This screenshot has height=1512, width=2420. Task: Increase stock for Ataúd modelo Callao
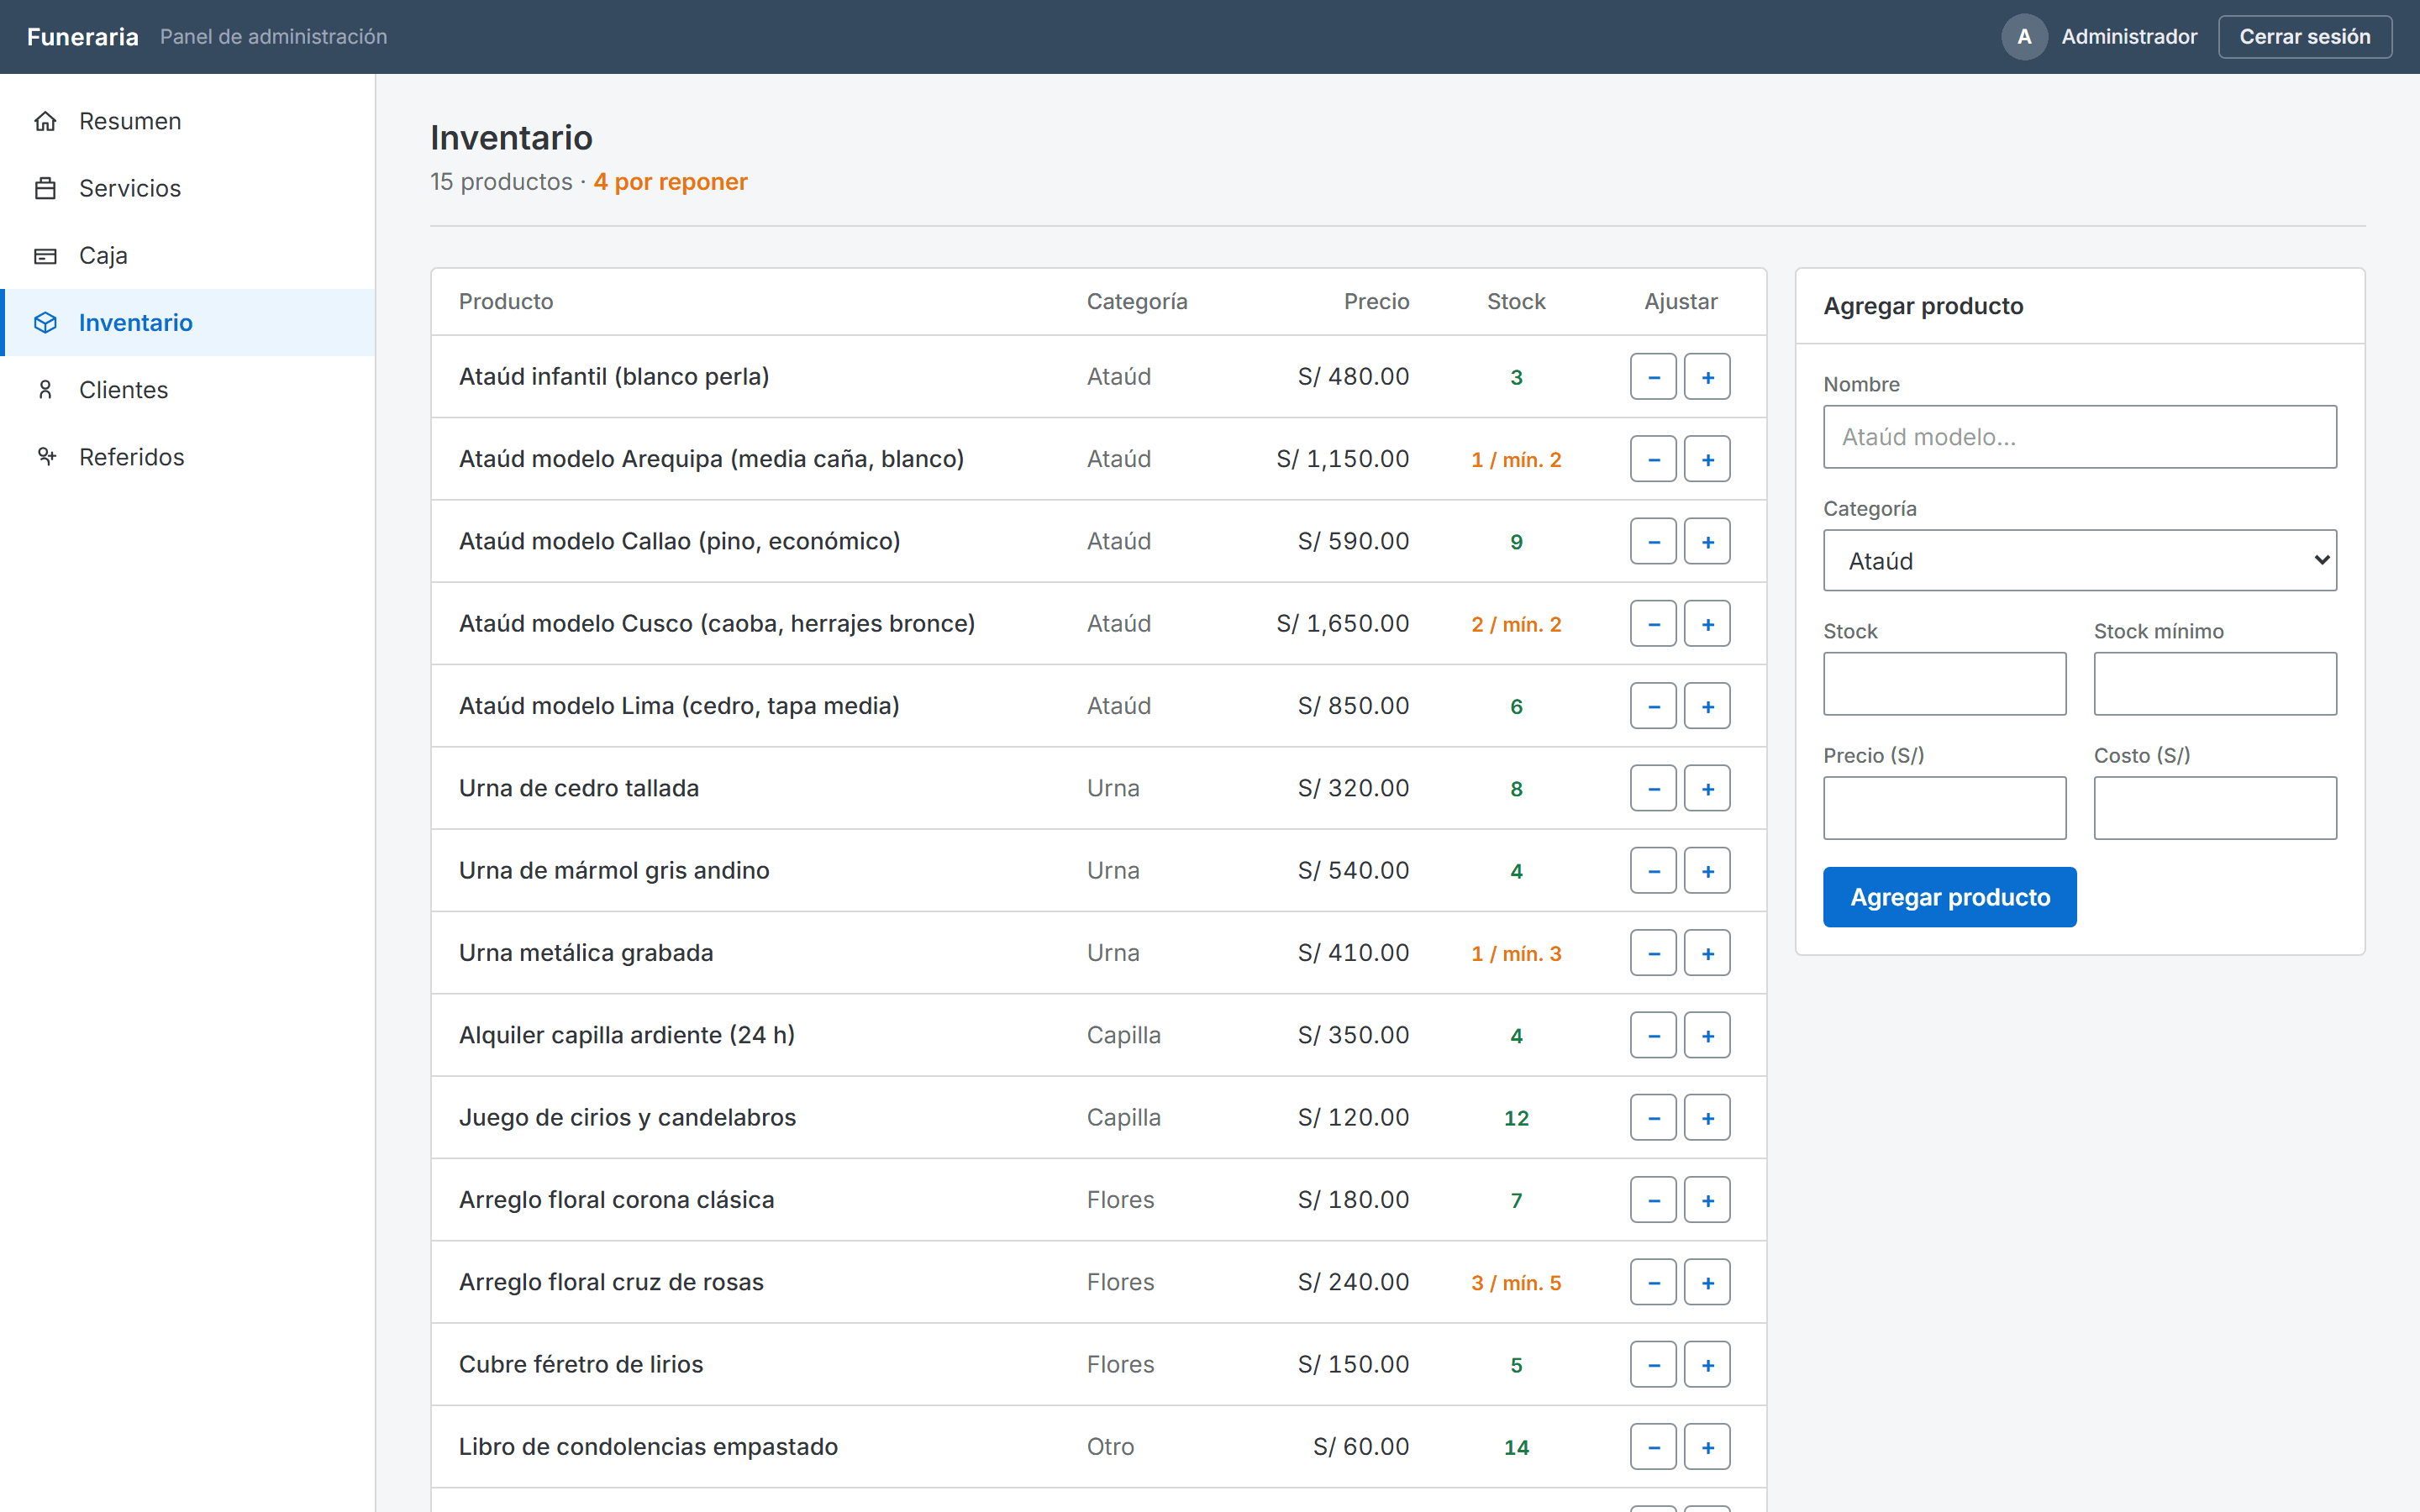click(1707, 541)
